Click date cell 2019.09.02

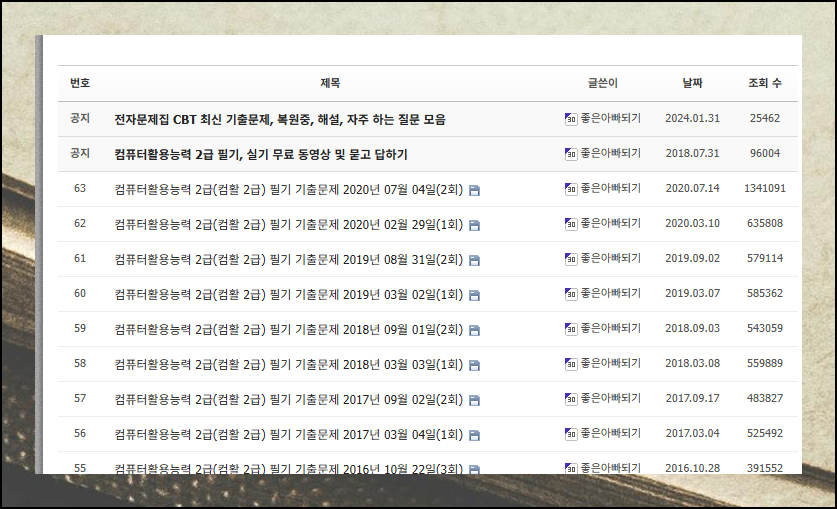[x=692, y=258]
